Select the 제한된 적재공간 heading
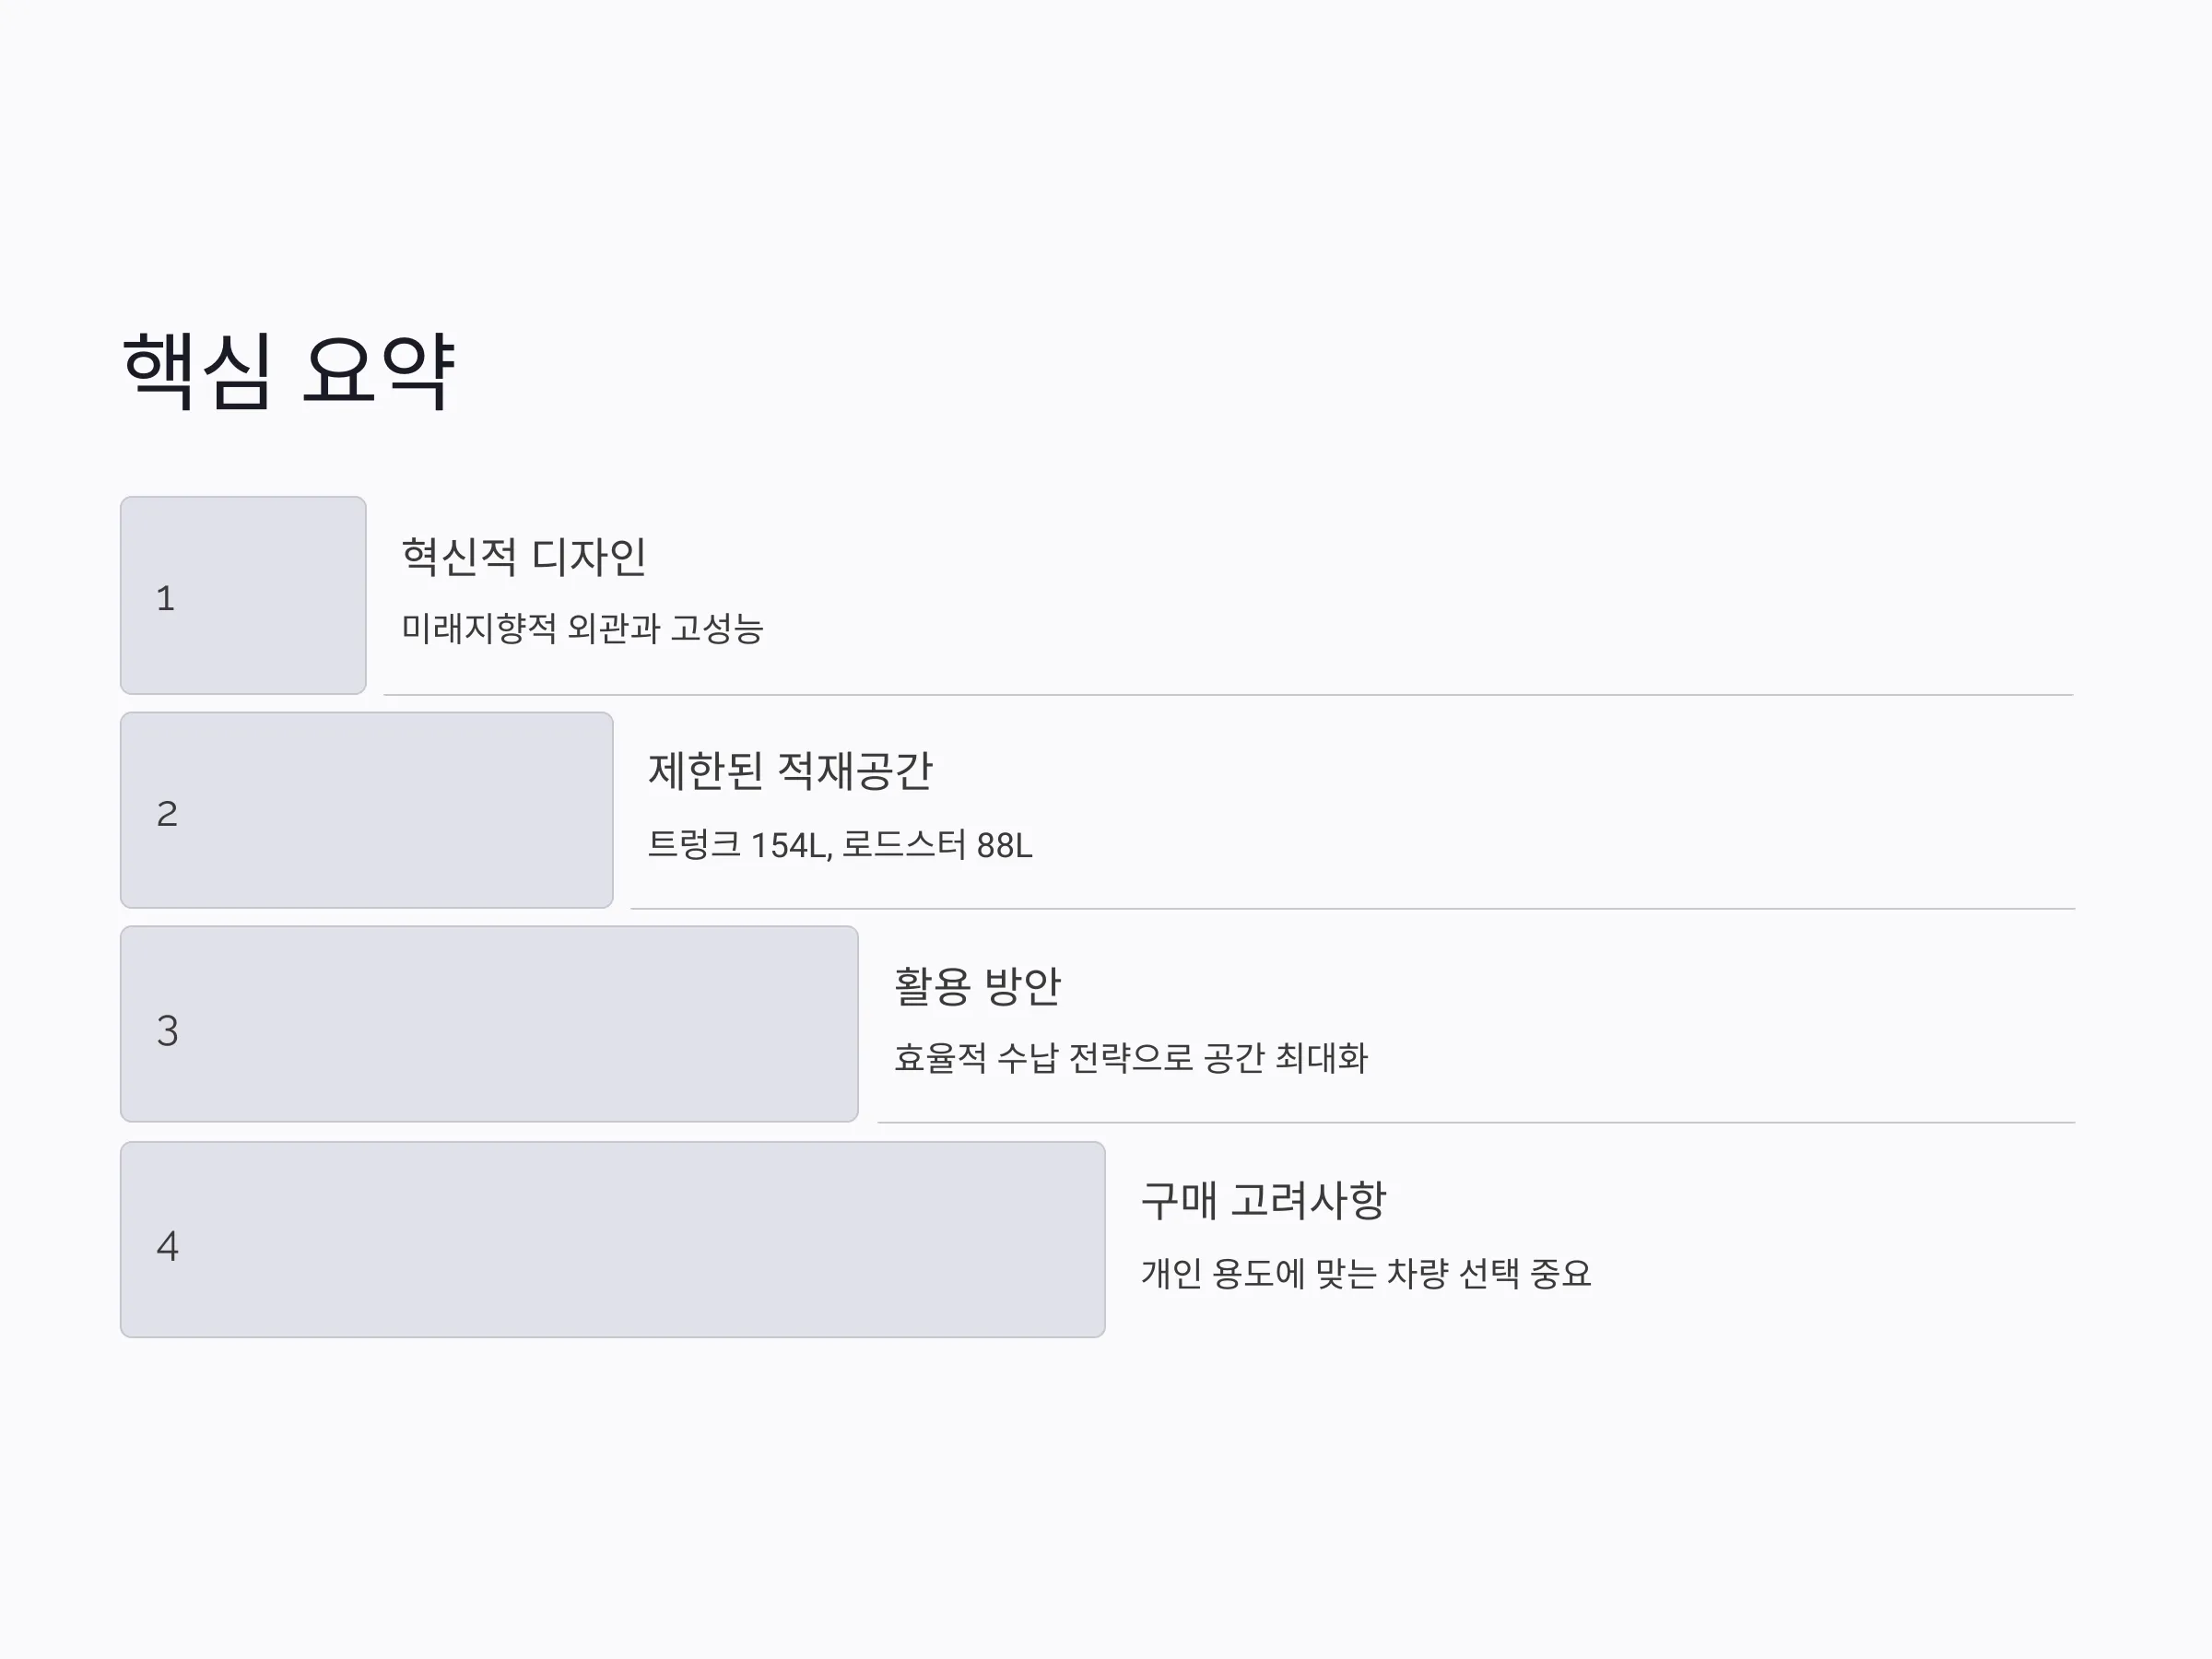The image size is (2212, 1659). point(790,771)
